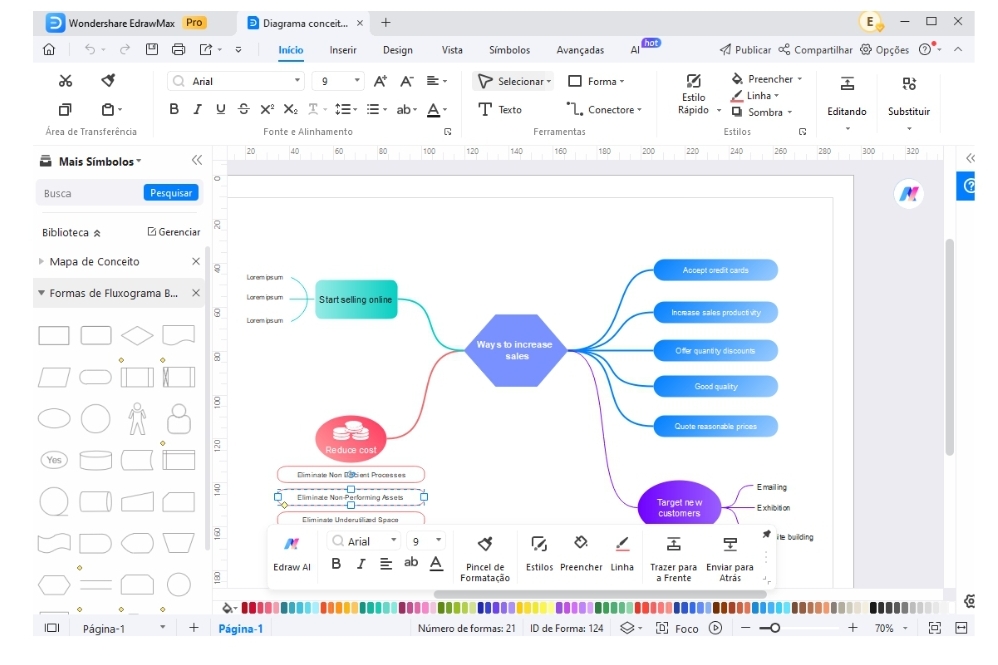Click Trazer para a Frente icon
The width and height of the screenshot is (998, 665).
(673, 544)
